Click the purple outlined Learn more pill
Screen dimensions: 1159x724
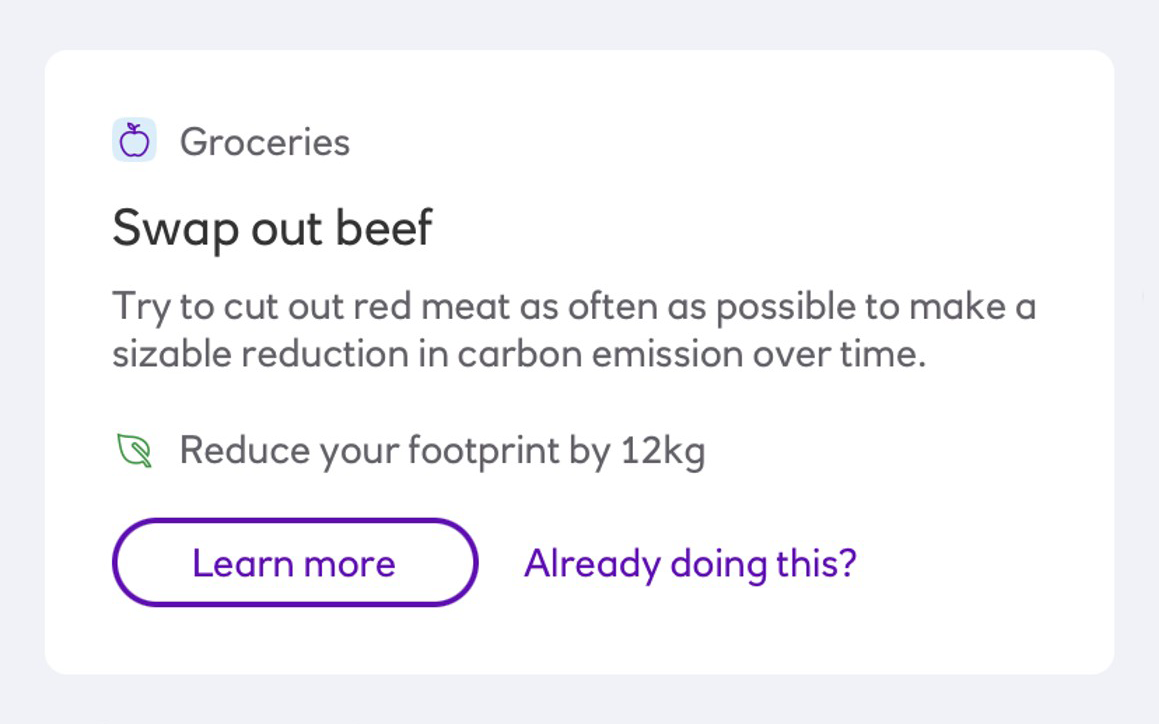pos(295,563)
